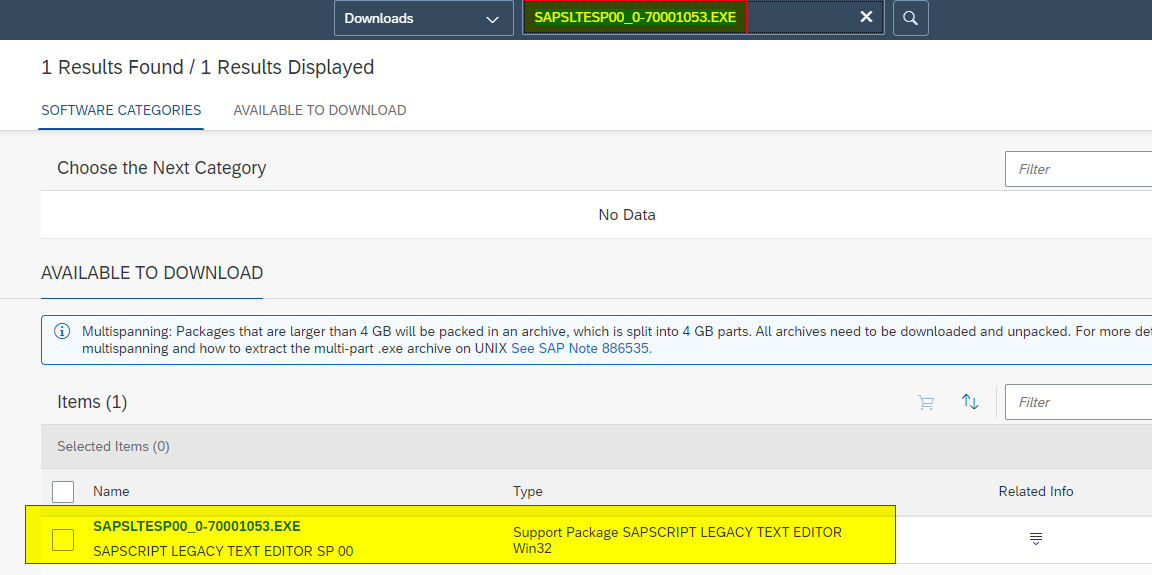Toggle the select-all checkbox in Name header
1152x575 pixels.
pyautogui.click(x=63, y=491)
